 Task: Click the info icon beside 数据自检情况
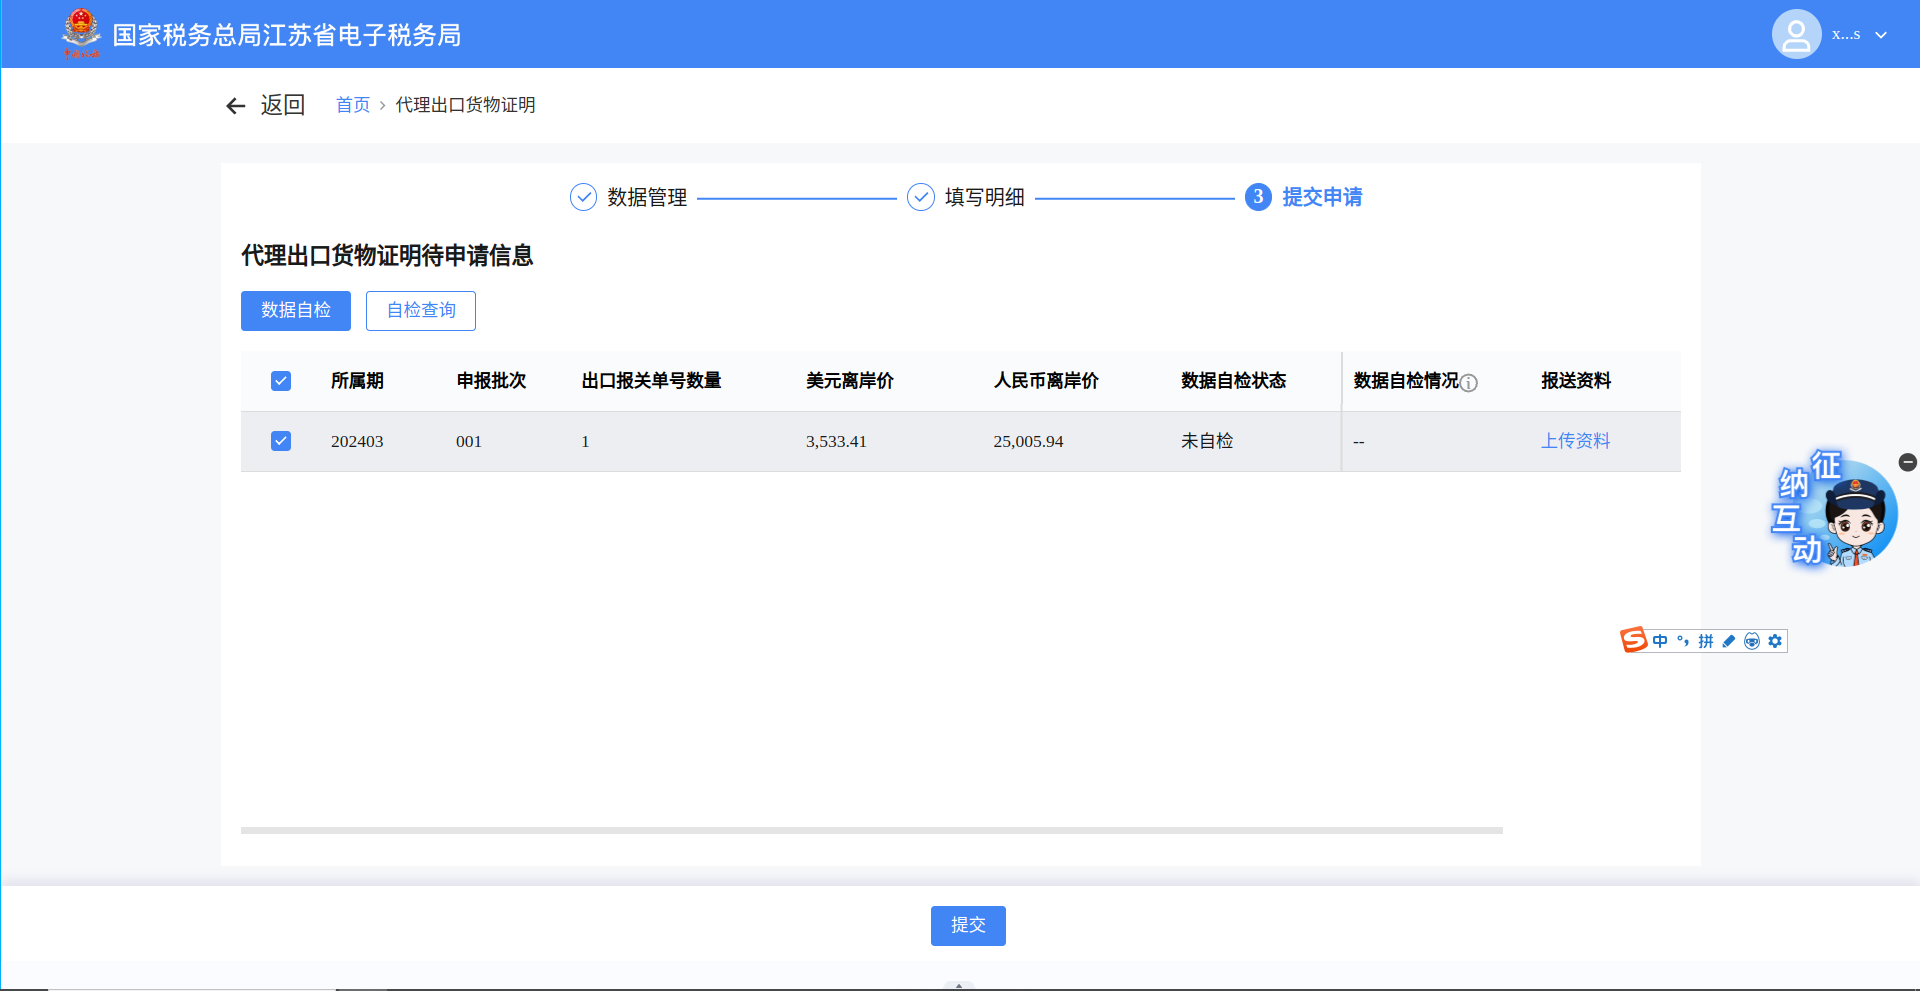[1469, 383]
